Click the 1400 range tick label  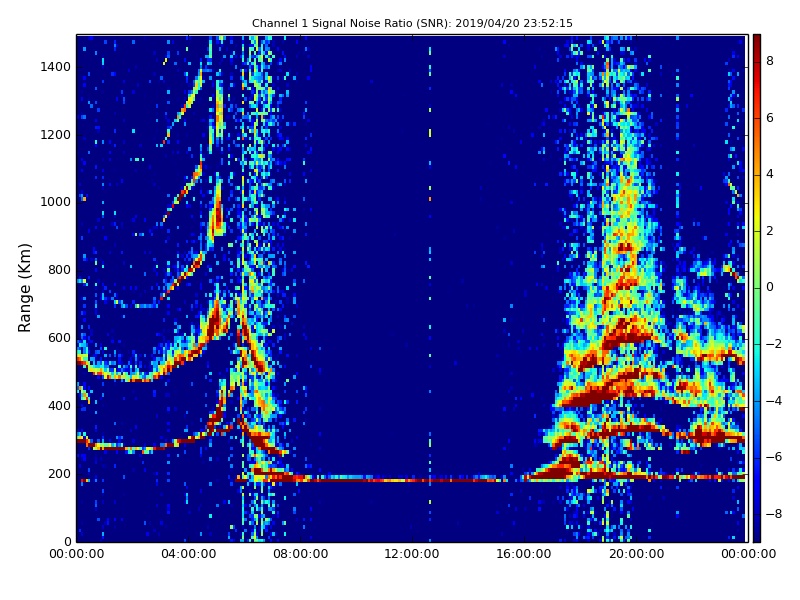[x=56, y=67]
